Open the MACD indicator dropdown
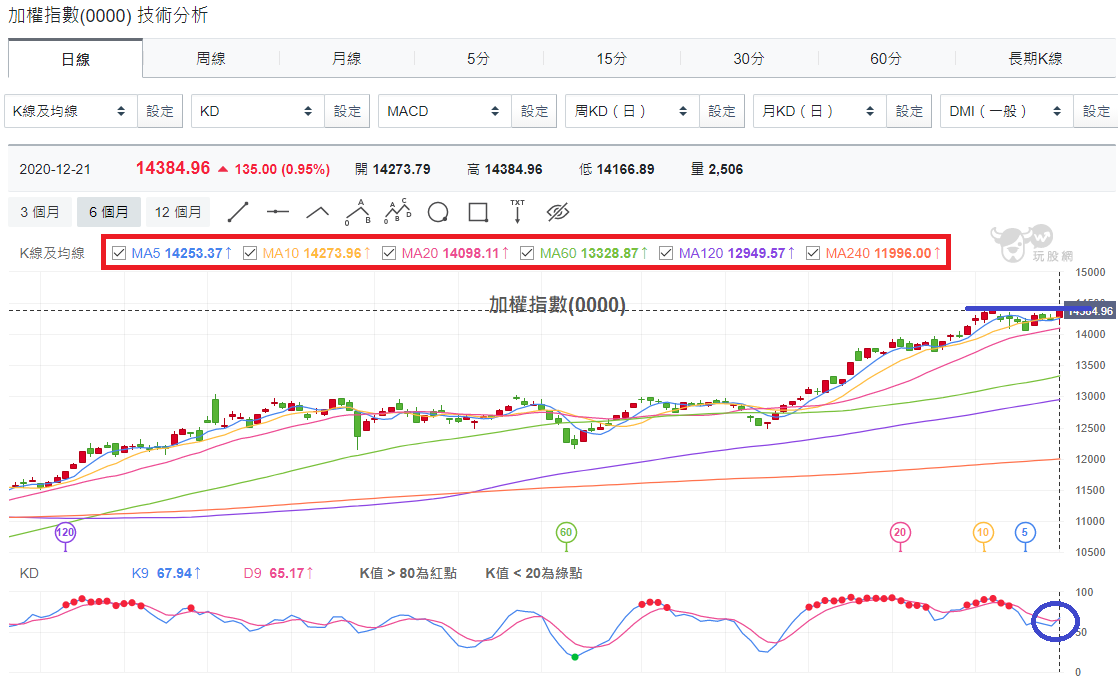 (444, 111)
